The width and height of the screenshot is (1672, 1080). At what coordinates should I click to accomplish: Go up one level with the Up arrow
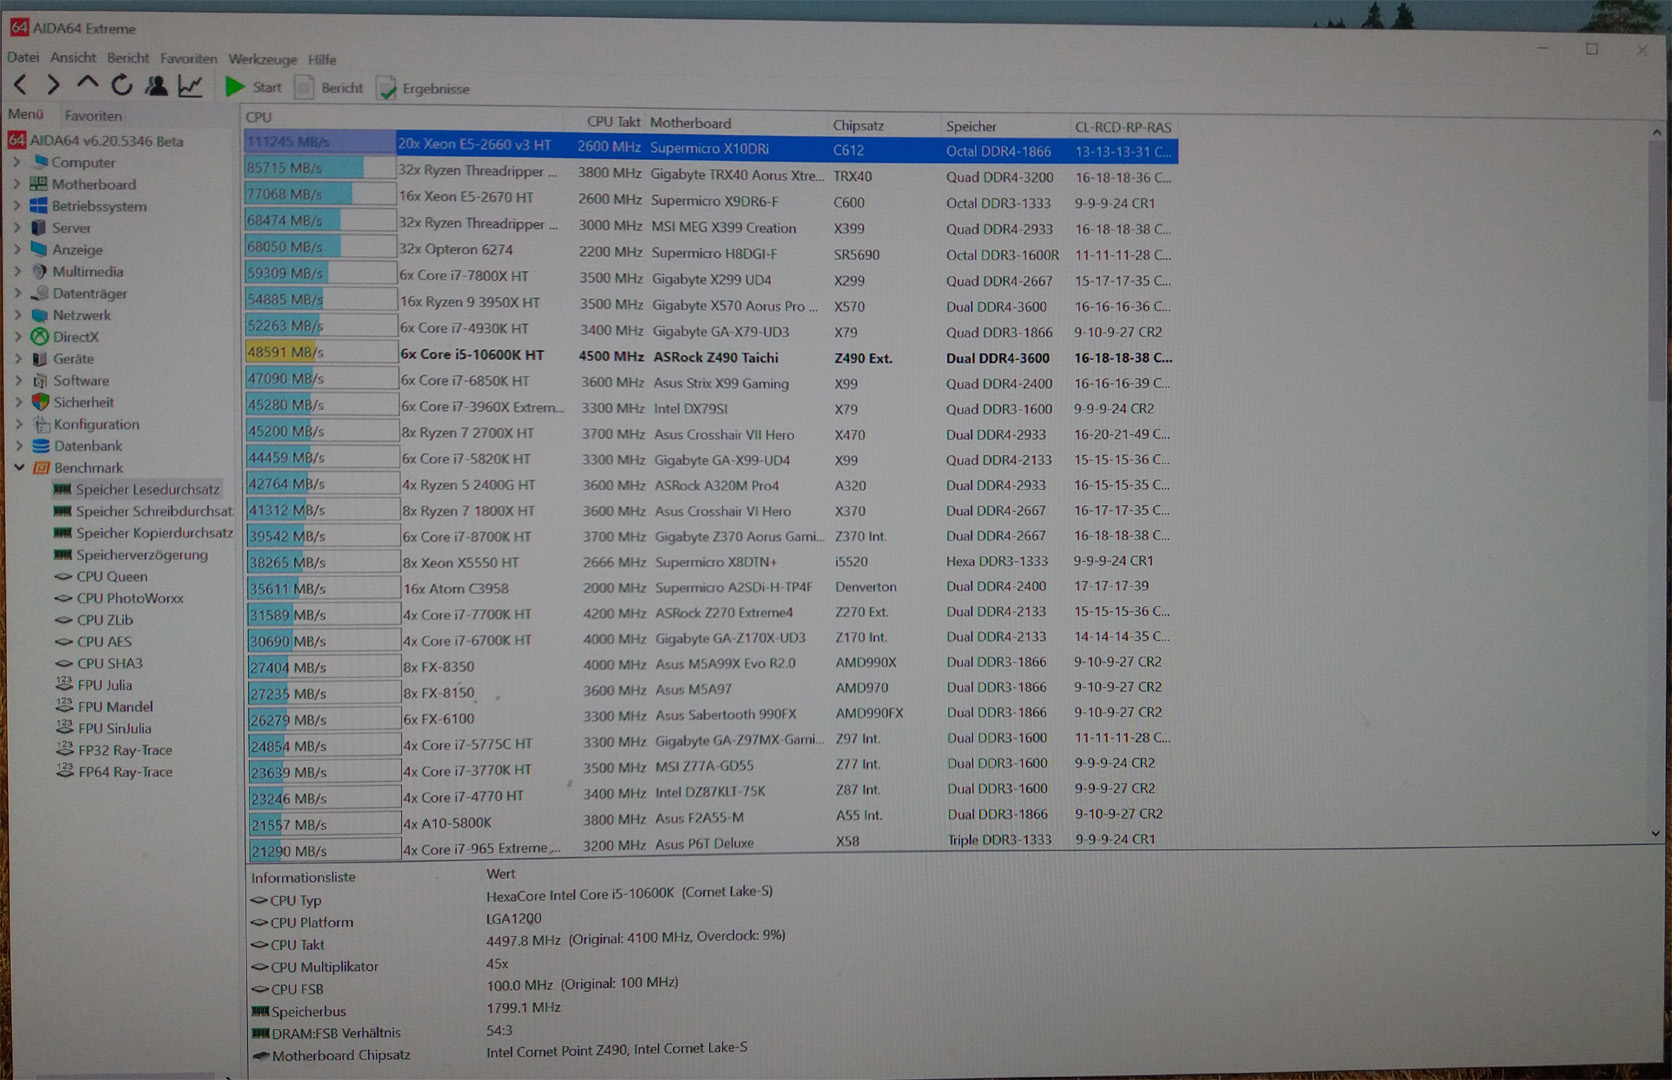click(x=87, y=84)
